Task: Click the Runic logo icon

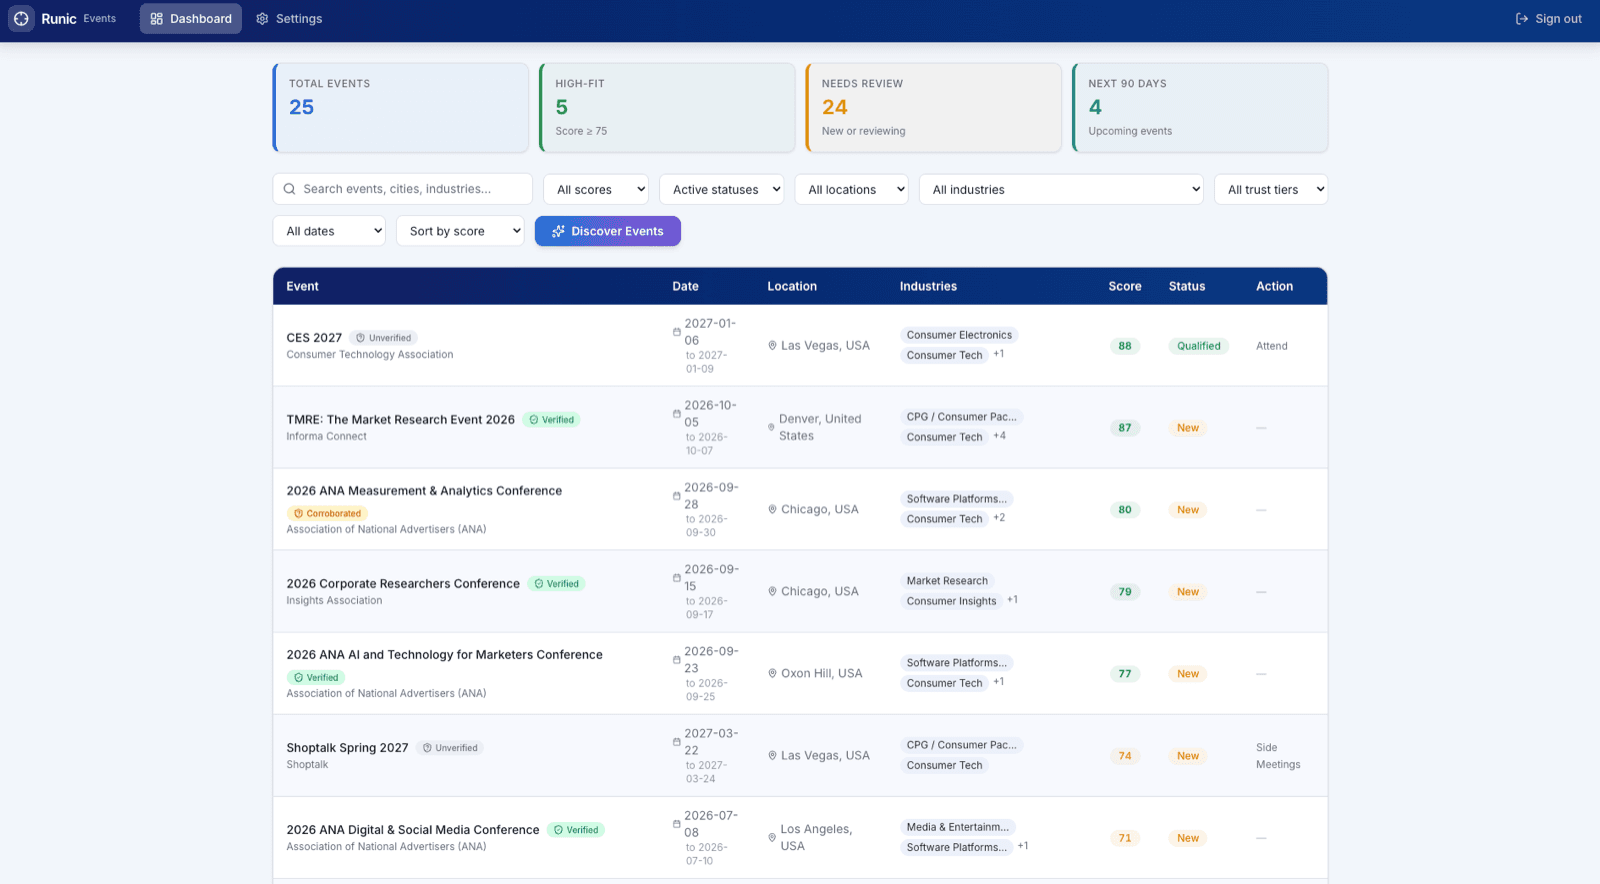Action: (x=21, y=19)
